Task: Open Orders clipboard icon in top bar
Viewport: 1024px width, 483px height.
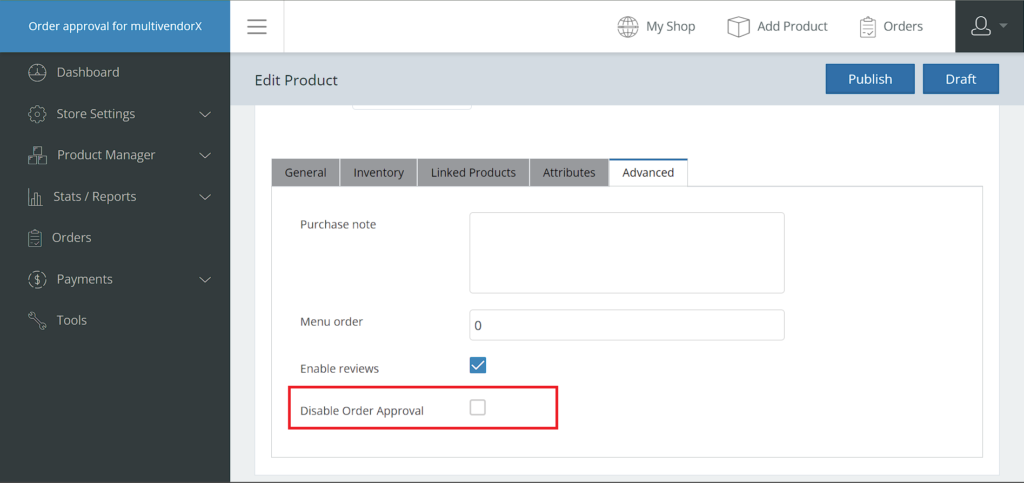Action: point(867,27)
